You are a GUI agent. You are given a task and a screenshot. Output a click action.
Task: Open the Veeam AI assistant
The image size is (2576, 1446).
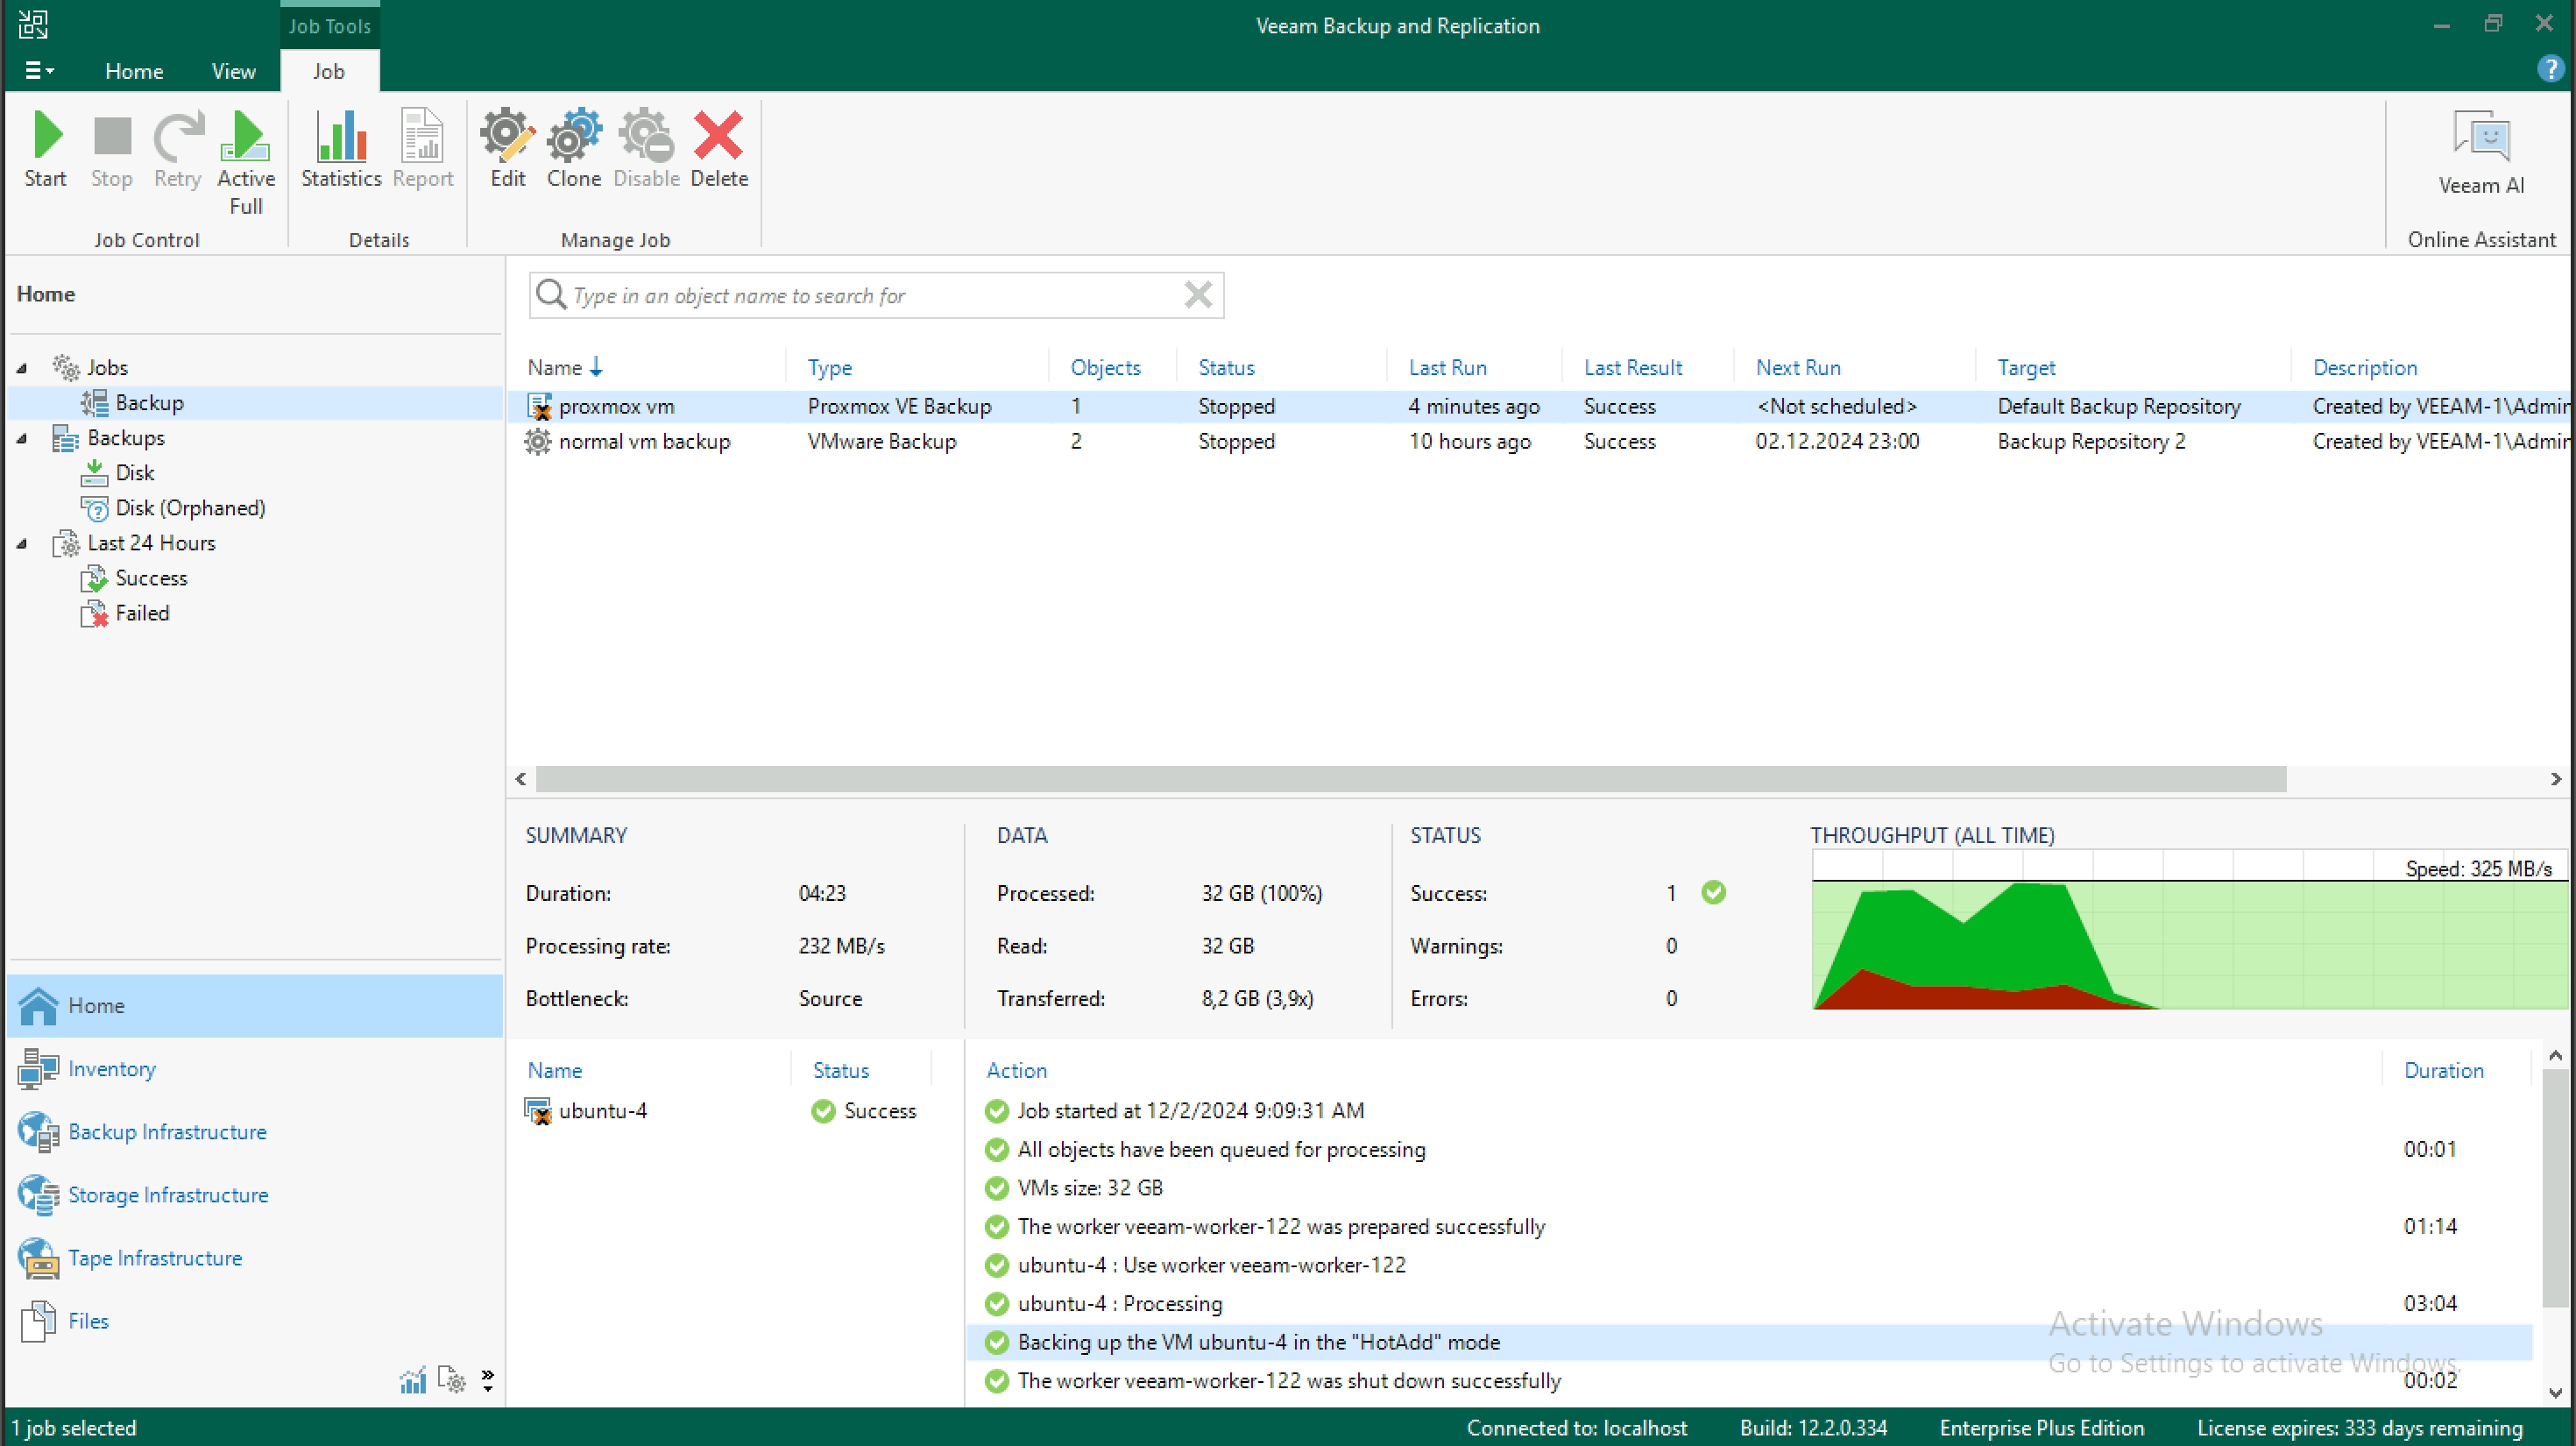click(2481, 153)
